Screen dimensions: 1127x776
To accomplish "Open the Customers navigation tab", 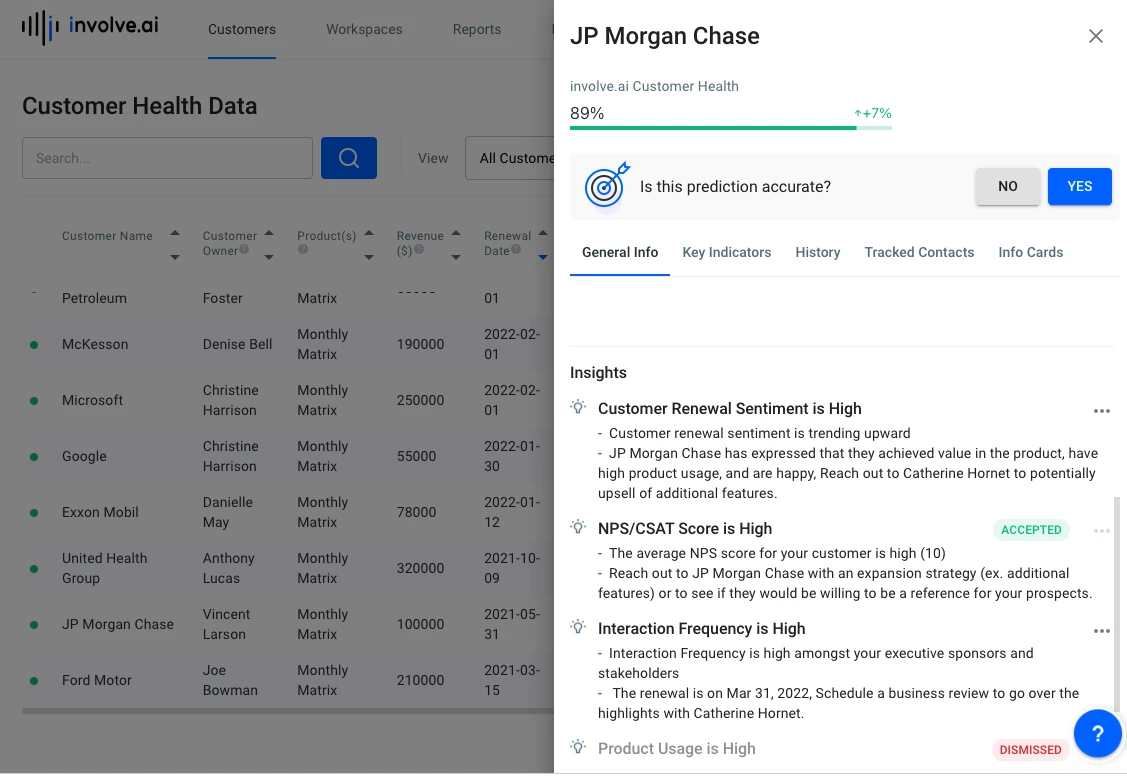I will click(x=242, y=29).
